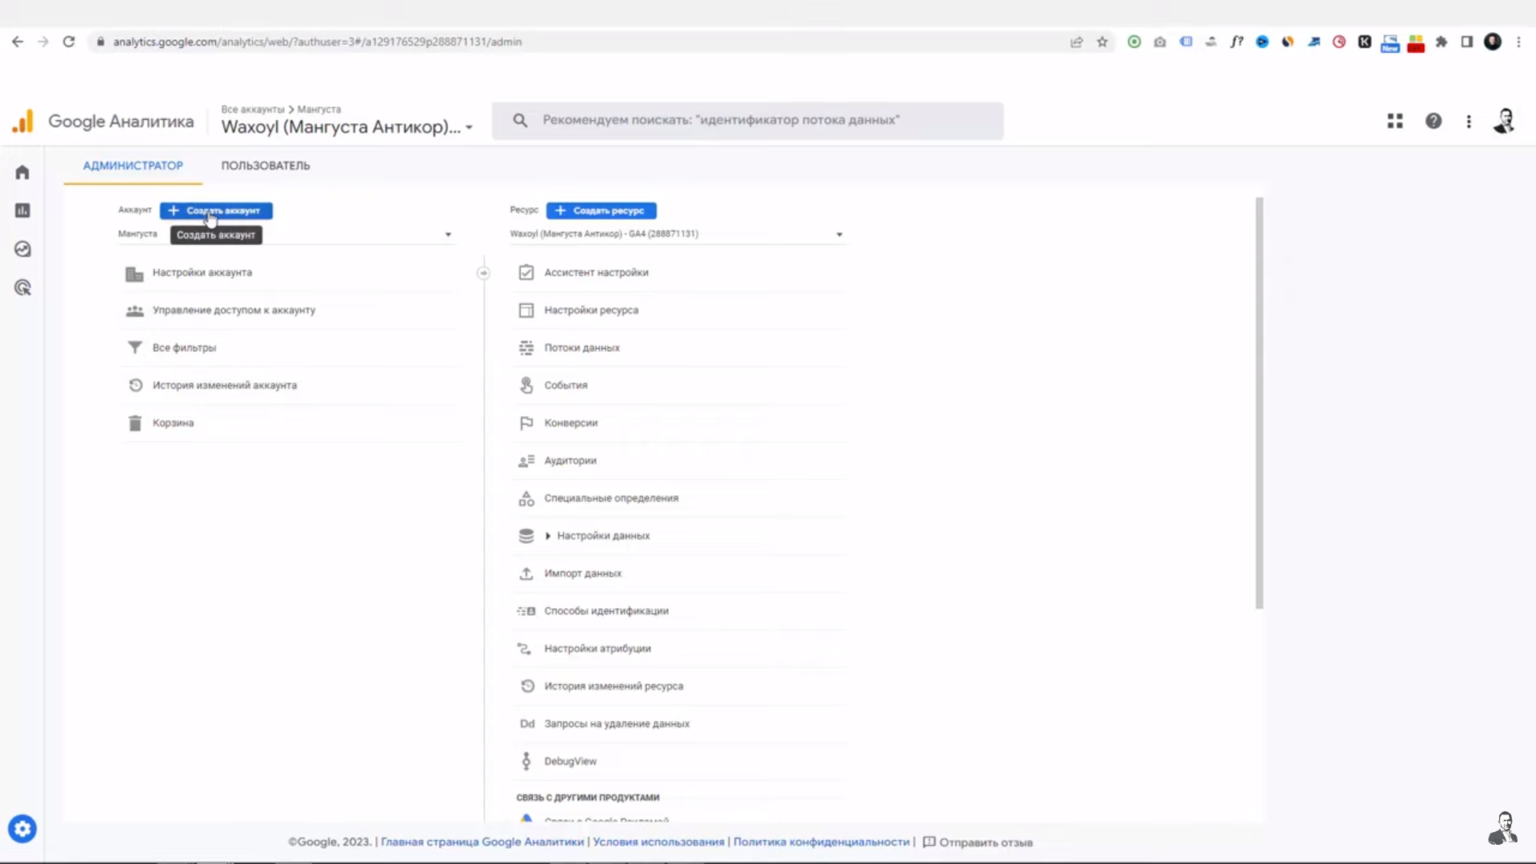Viewport: 1536px width, 864px height.
Task: Click the Setup Assistant checkbox icon
Action: tap(526, 273)
